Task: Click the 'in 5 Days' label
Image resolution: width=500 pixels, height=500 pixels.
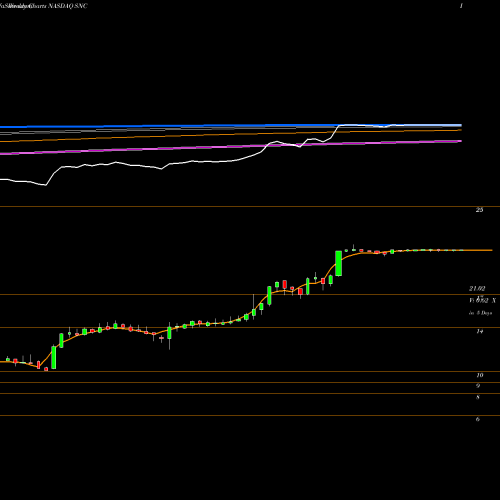Action: coord(480,313)
